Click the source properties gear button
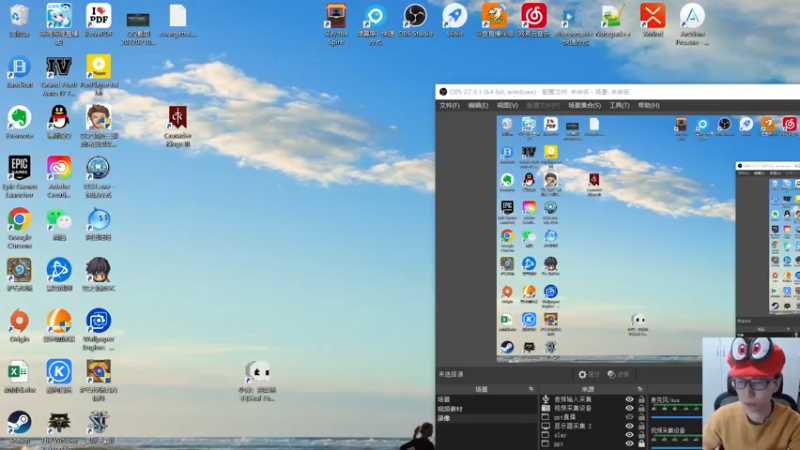Screen dimensions: 800x450 [588, 374]
